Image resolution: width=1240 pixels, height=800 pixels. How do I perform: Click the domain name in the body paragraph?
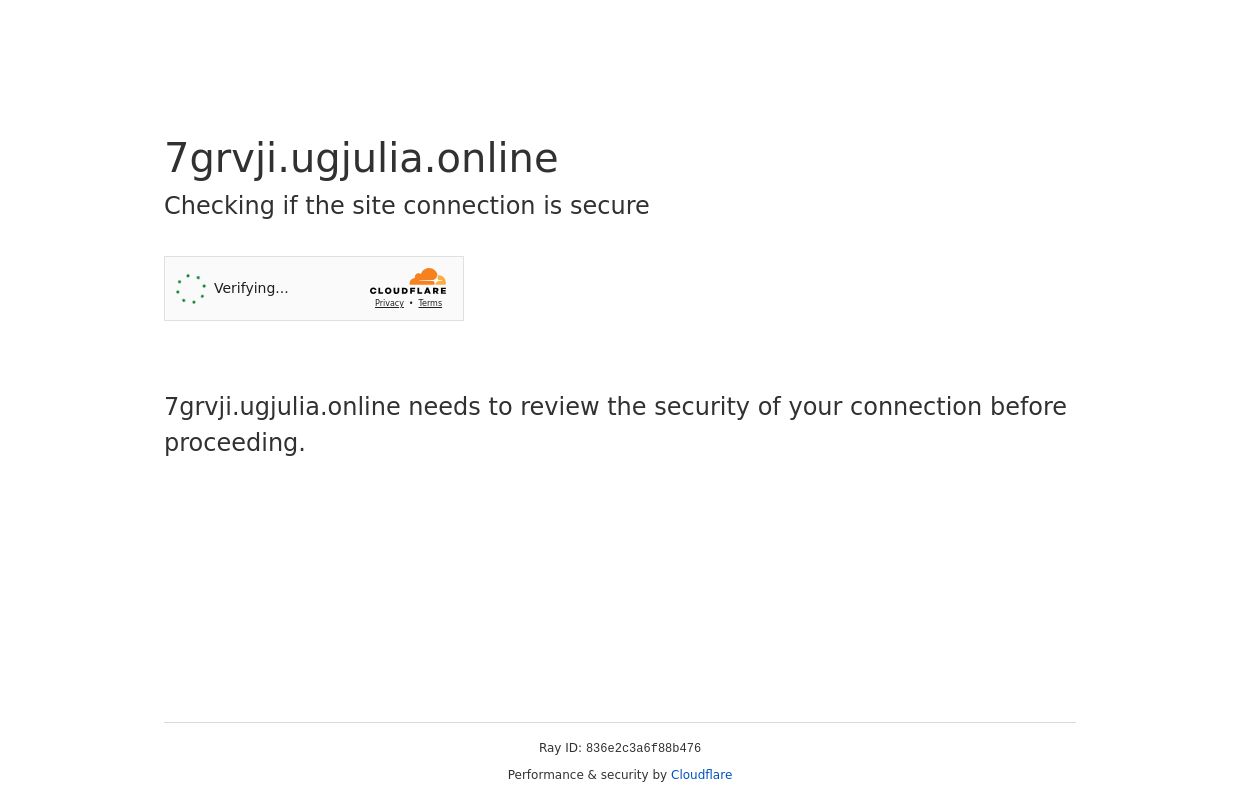tap(282, 407)
